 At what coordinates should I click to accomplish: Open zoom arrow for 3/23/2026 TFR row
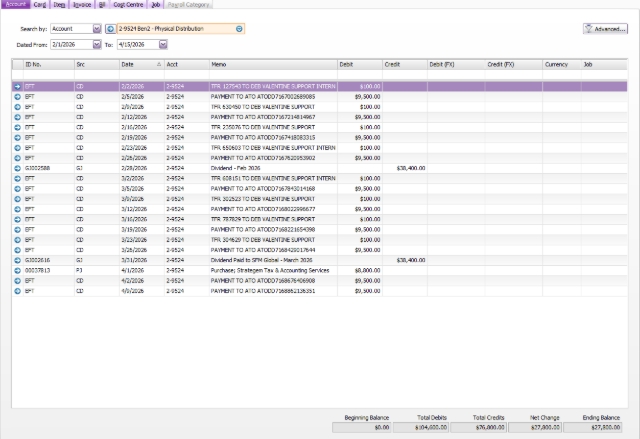click(17, 240)
